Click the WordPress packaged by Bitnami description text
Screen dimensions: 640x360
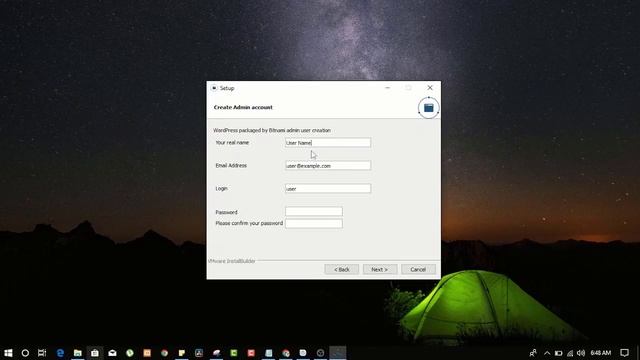[x=272, y=130]
